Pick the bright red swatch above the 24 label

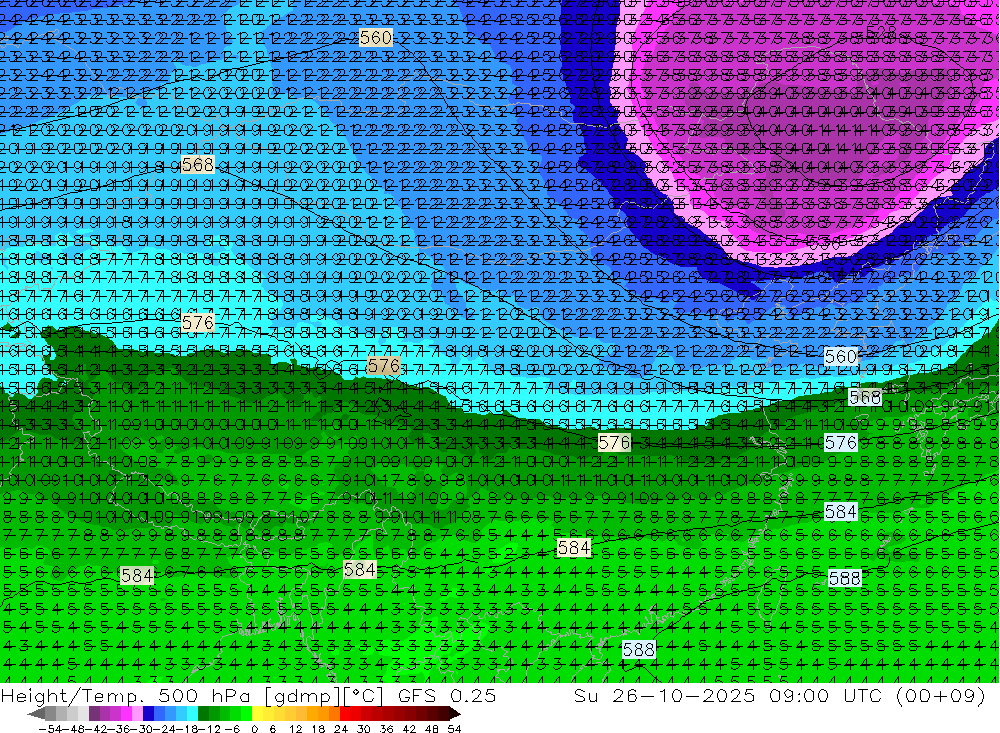click(x=345, y=714)
